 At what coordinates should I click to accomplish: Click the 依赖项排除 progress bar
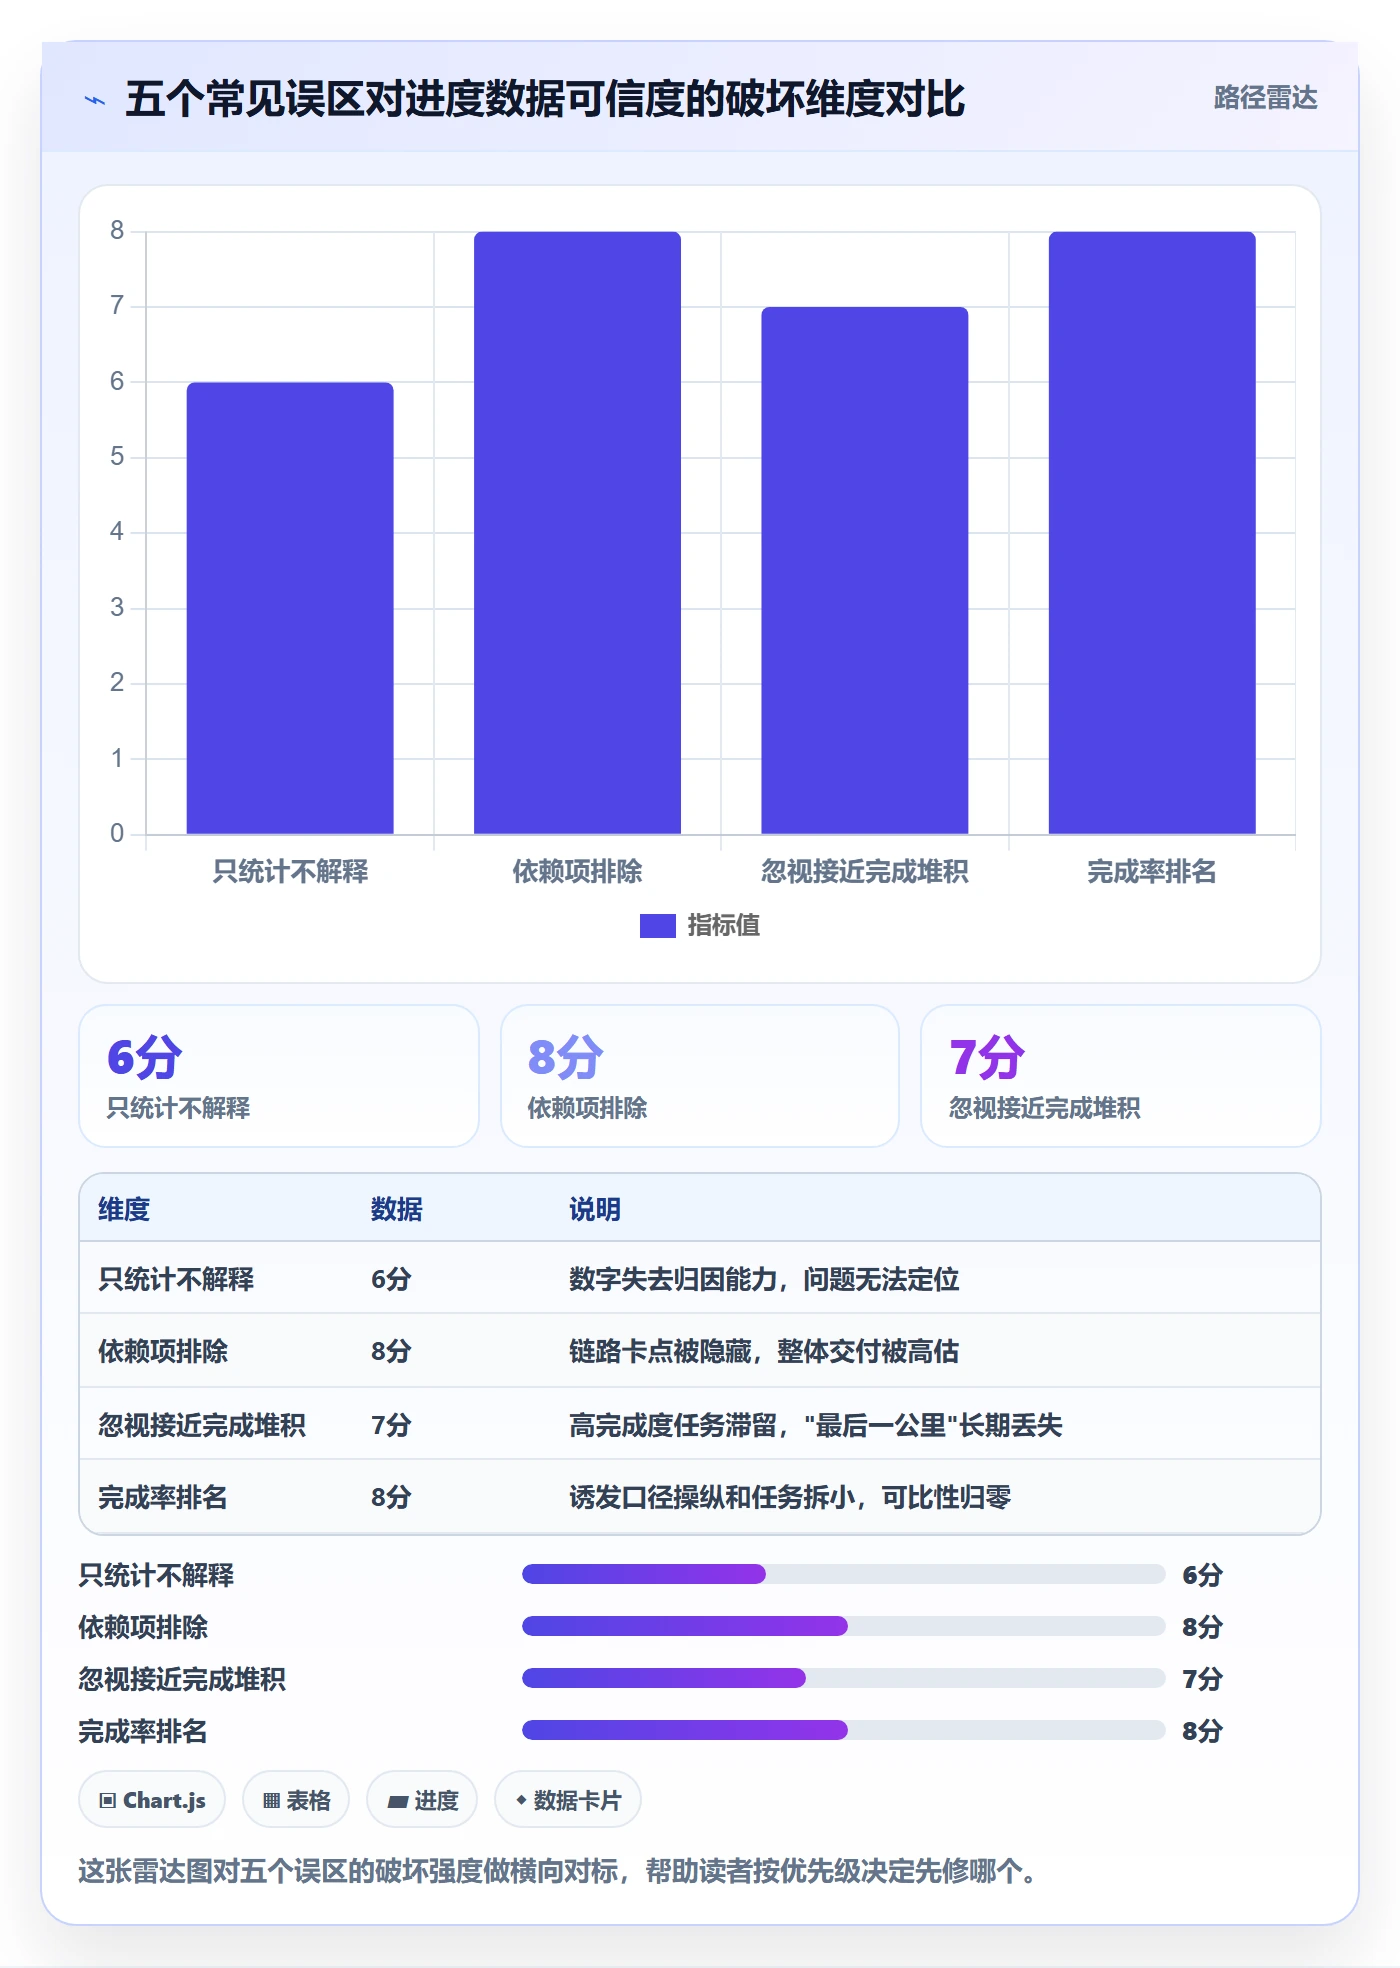pos(844,1626)
